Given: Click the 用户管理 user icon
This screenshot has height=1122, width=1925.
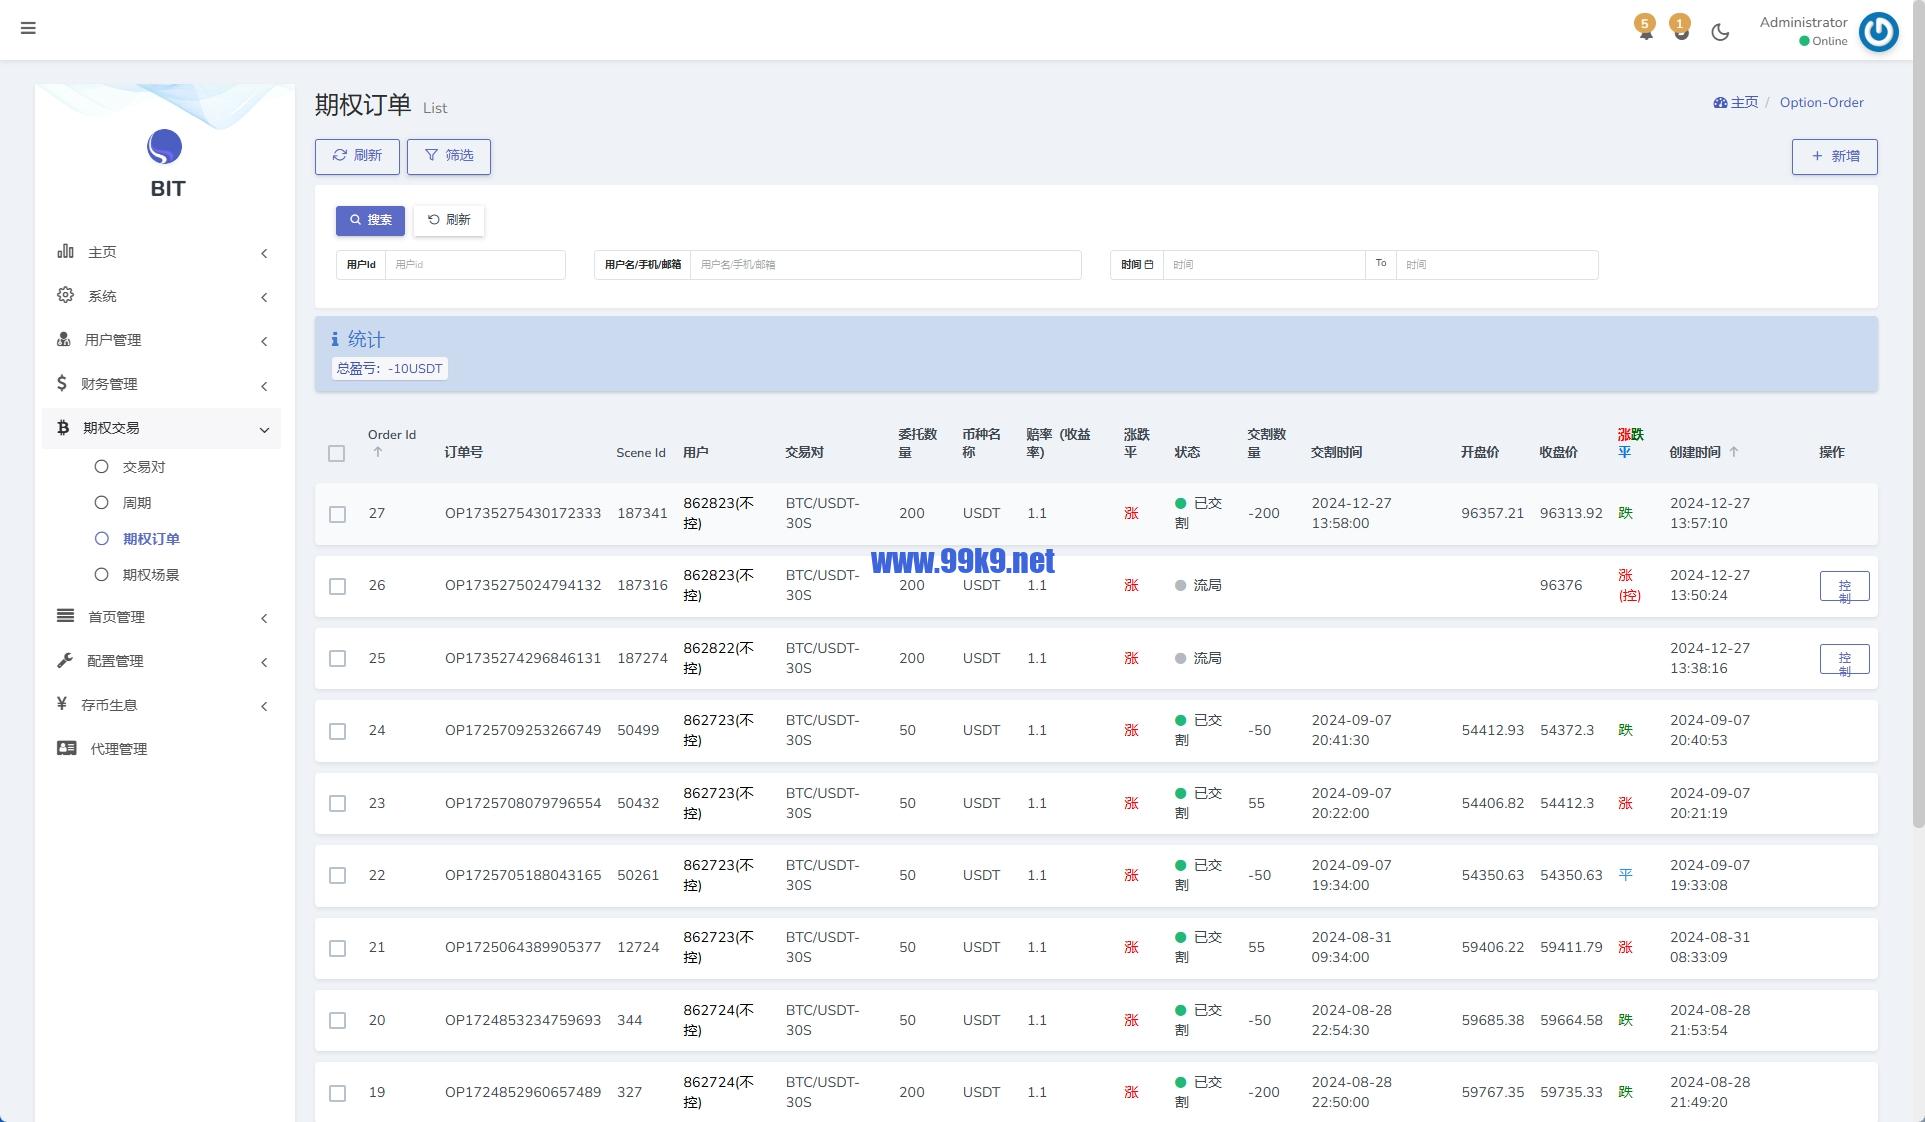Looking at the screenshot, I should point(64,339).
